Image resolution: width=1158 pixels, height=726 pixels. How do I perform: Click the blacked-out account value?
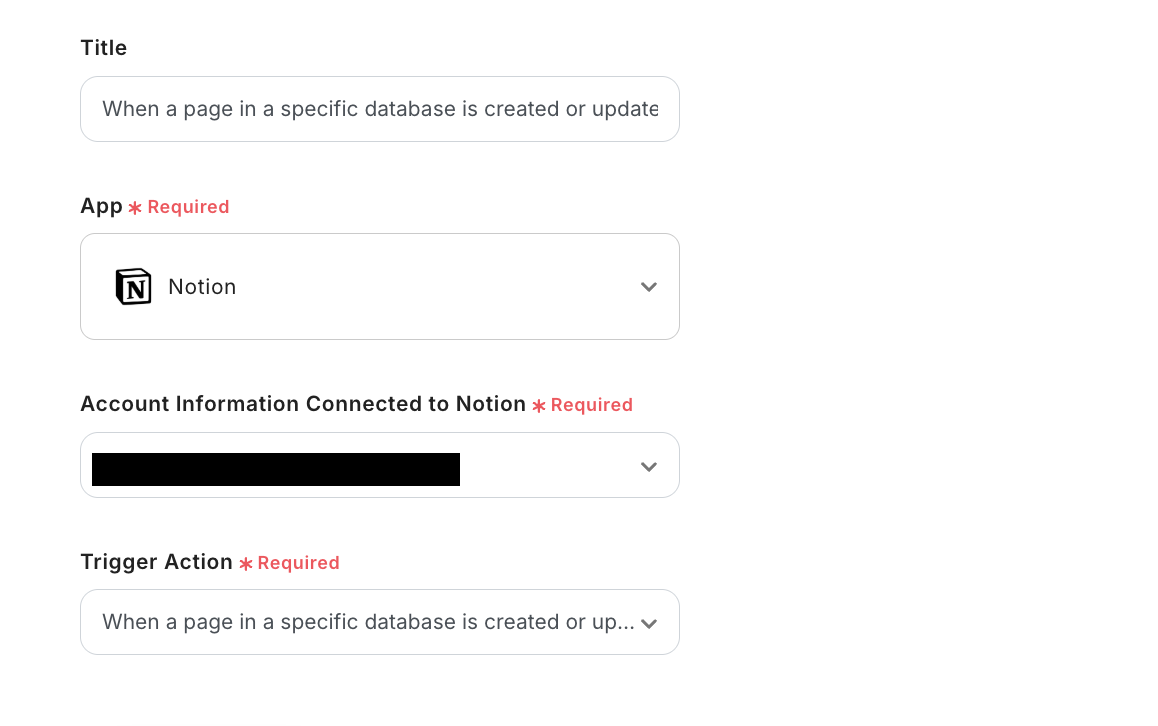point(275,469)
